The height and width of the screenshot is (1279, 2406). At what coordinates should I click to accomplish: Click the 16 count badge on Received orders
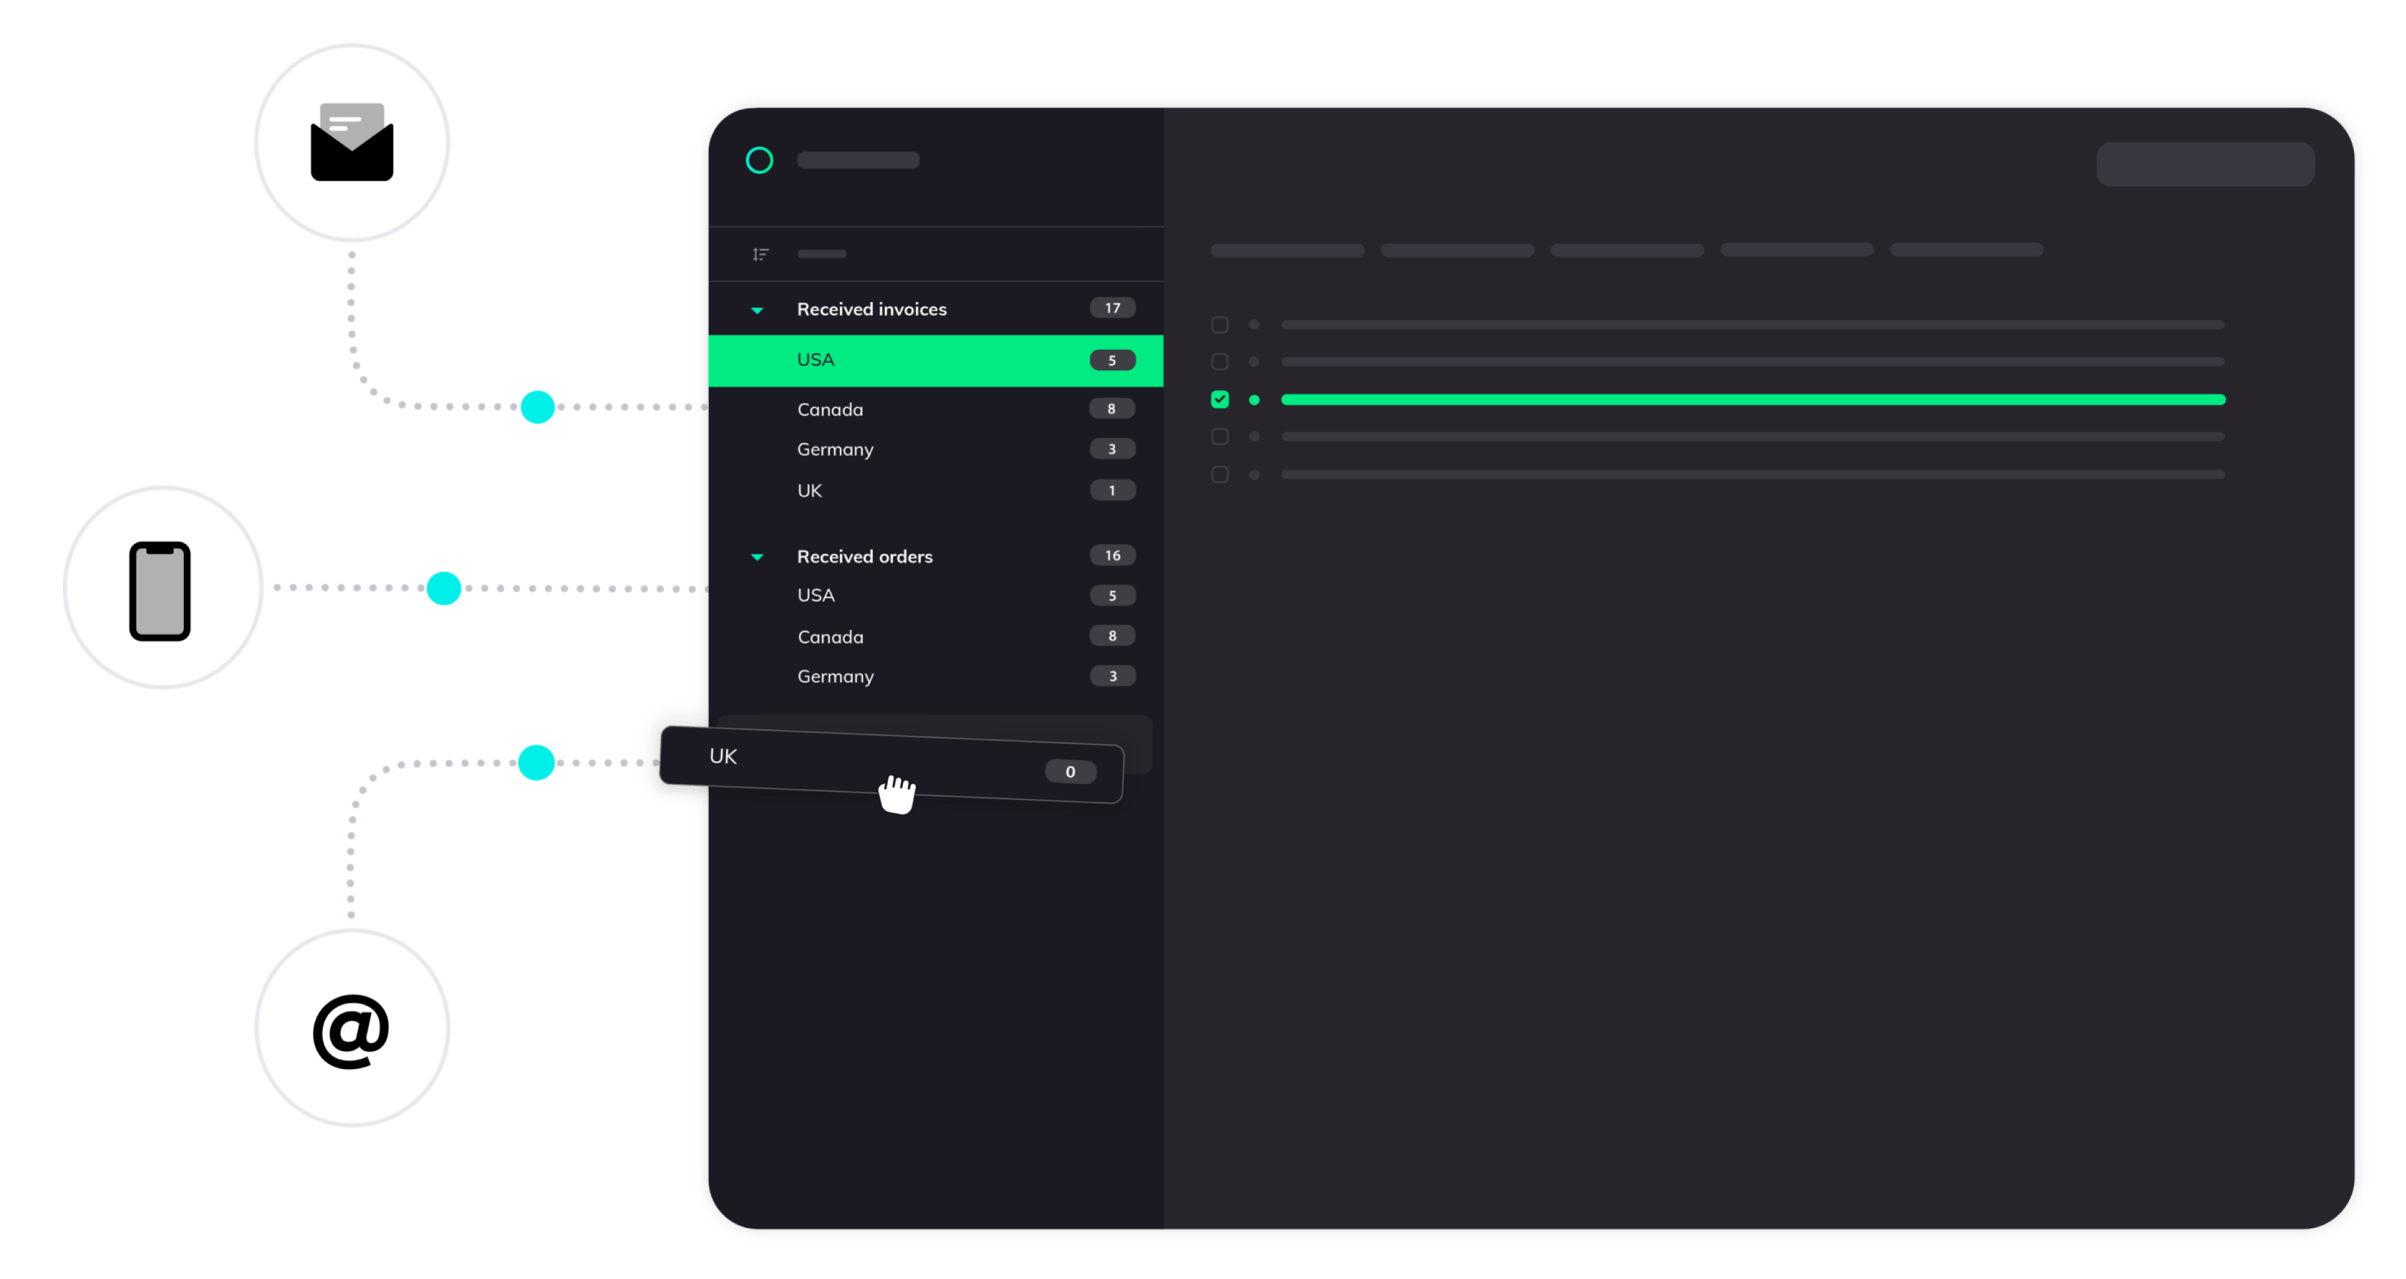[1113, 555]
